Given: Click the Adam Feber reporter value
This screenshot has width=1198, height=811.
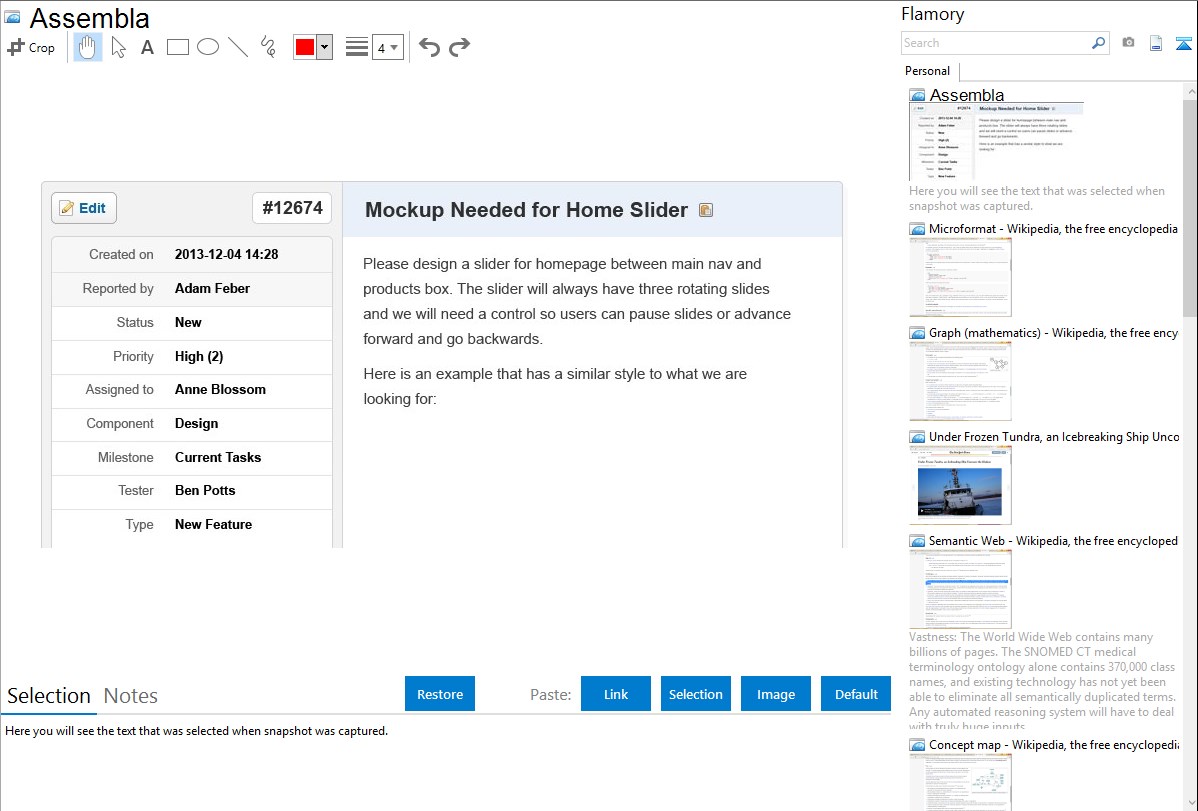Looking at the screenshot, I should (212, 288).
